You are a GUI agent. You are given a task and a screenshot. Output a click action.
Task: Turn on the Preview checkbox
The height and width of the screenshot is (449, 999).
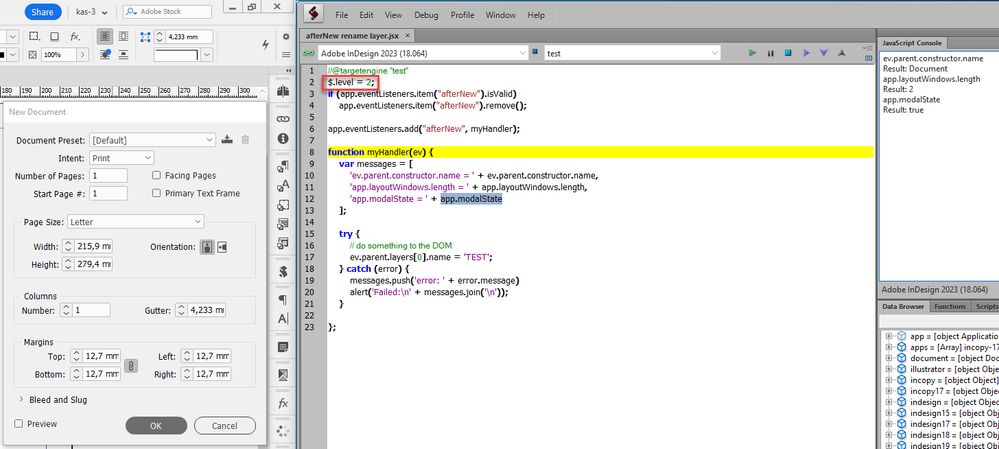click(x=19, y=424)
